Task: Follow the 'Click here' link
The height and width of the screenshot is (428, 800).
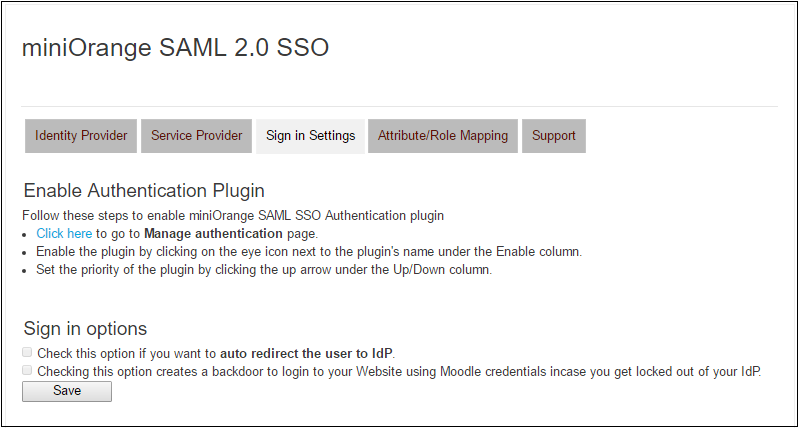Action: 64,234
